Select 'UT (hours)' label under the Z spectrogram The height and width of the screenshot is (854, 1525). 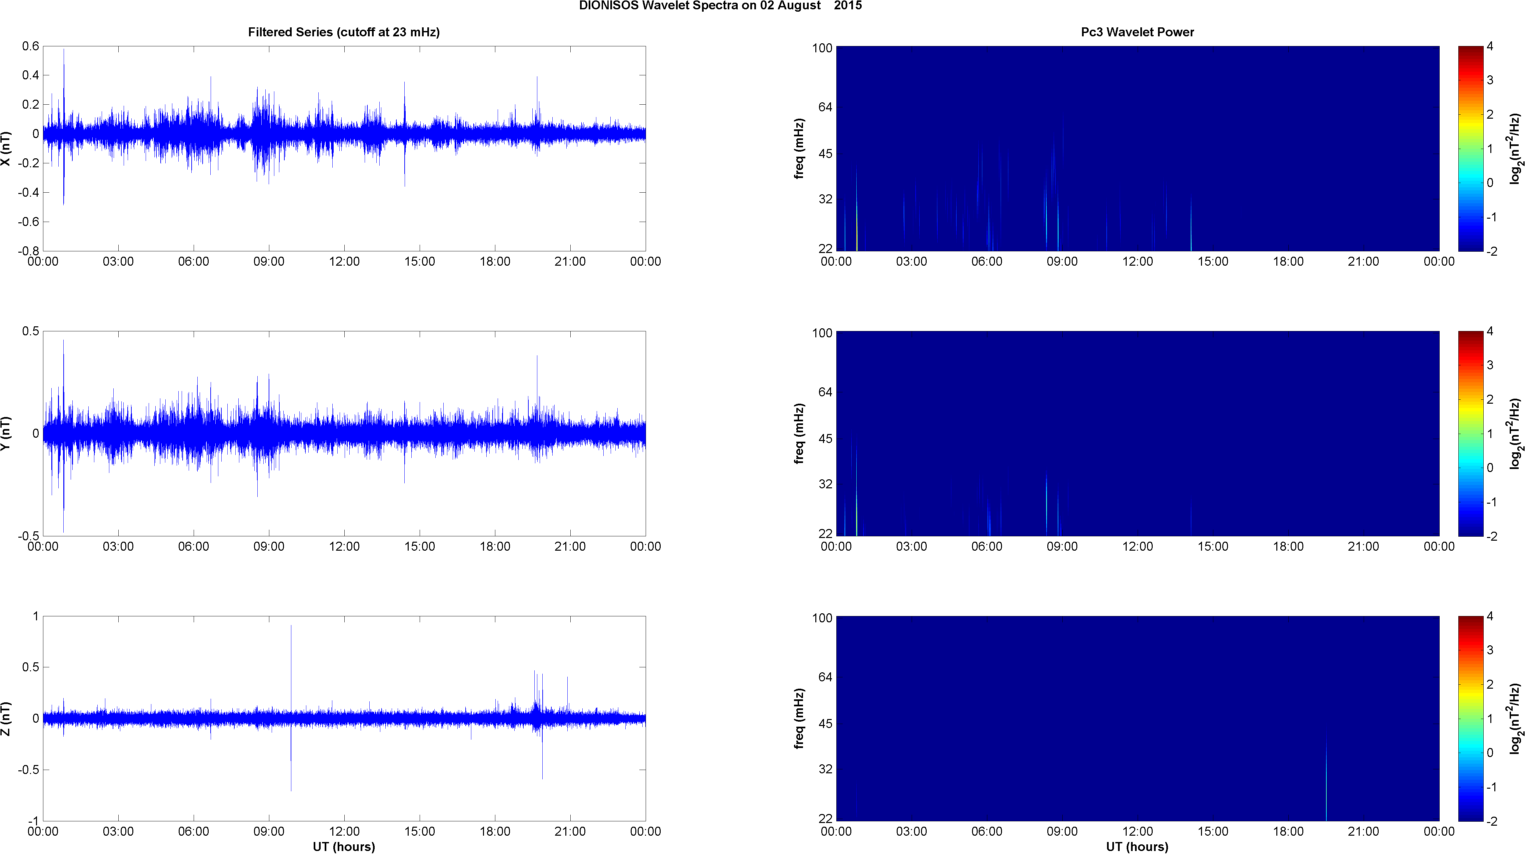click(x=1137, y=847)
